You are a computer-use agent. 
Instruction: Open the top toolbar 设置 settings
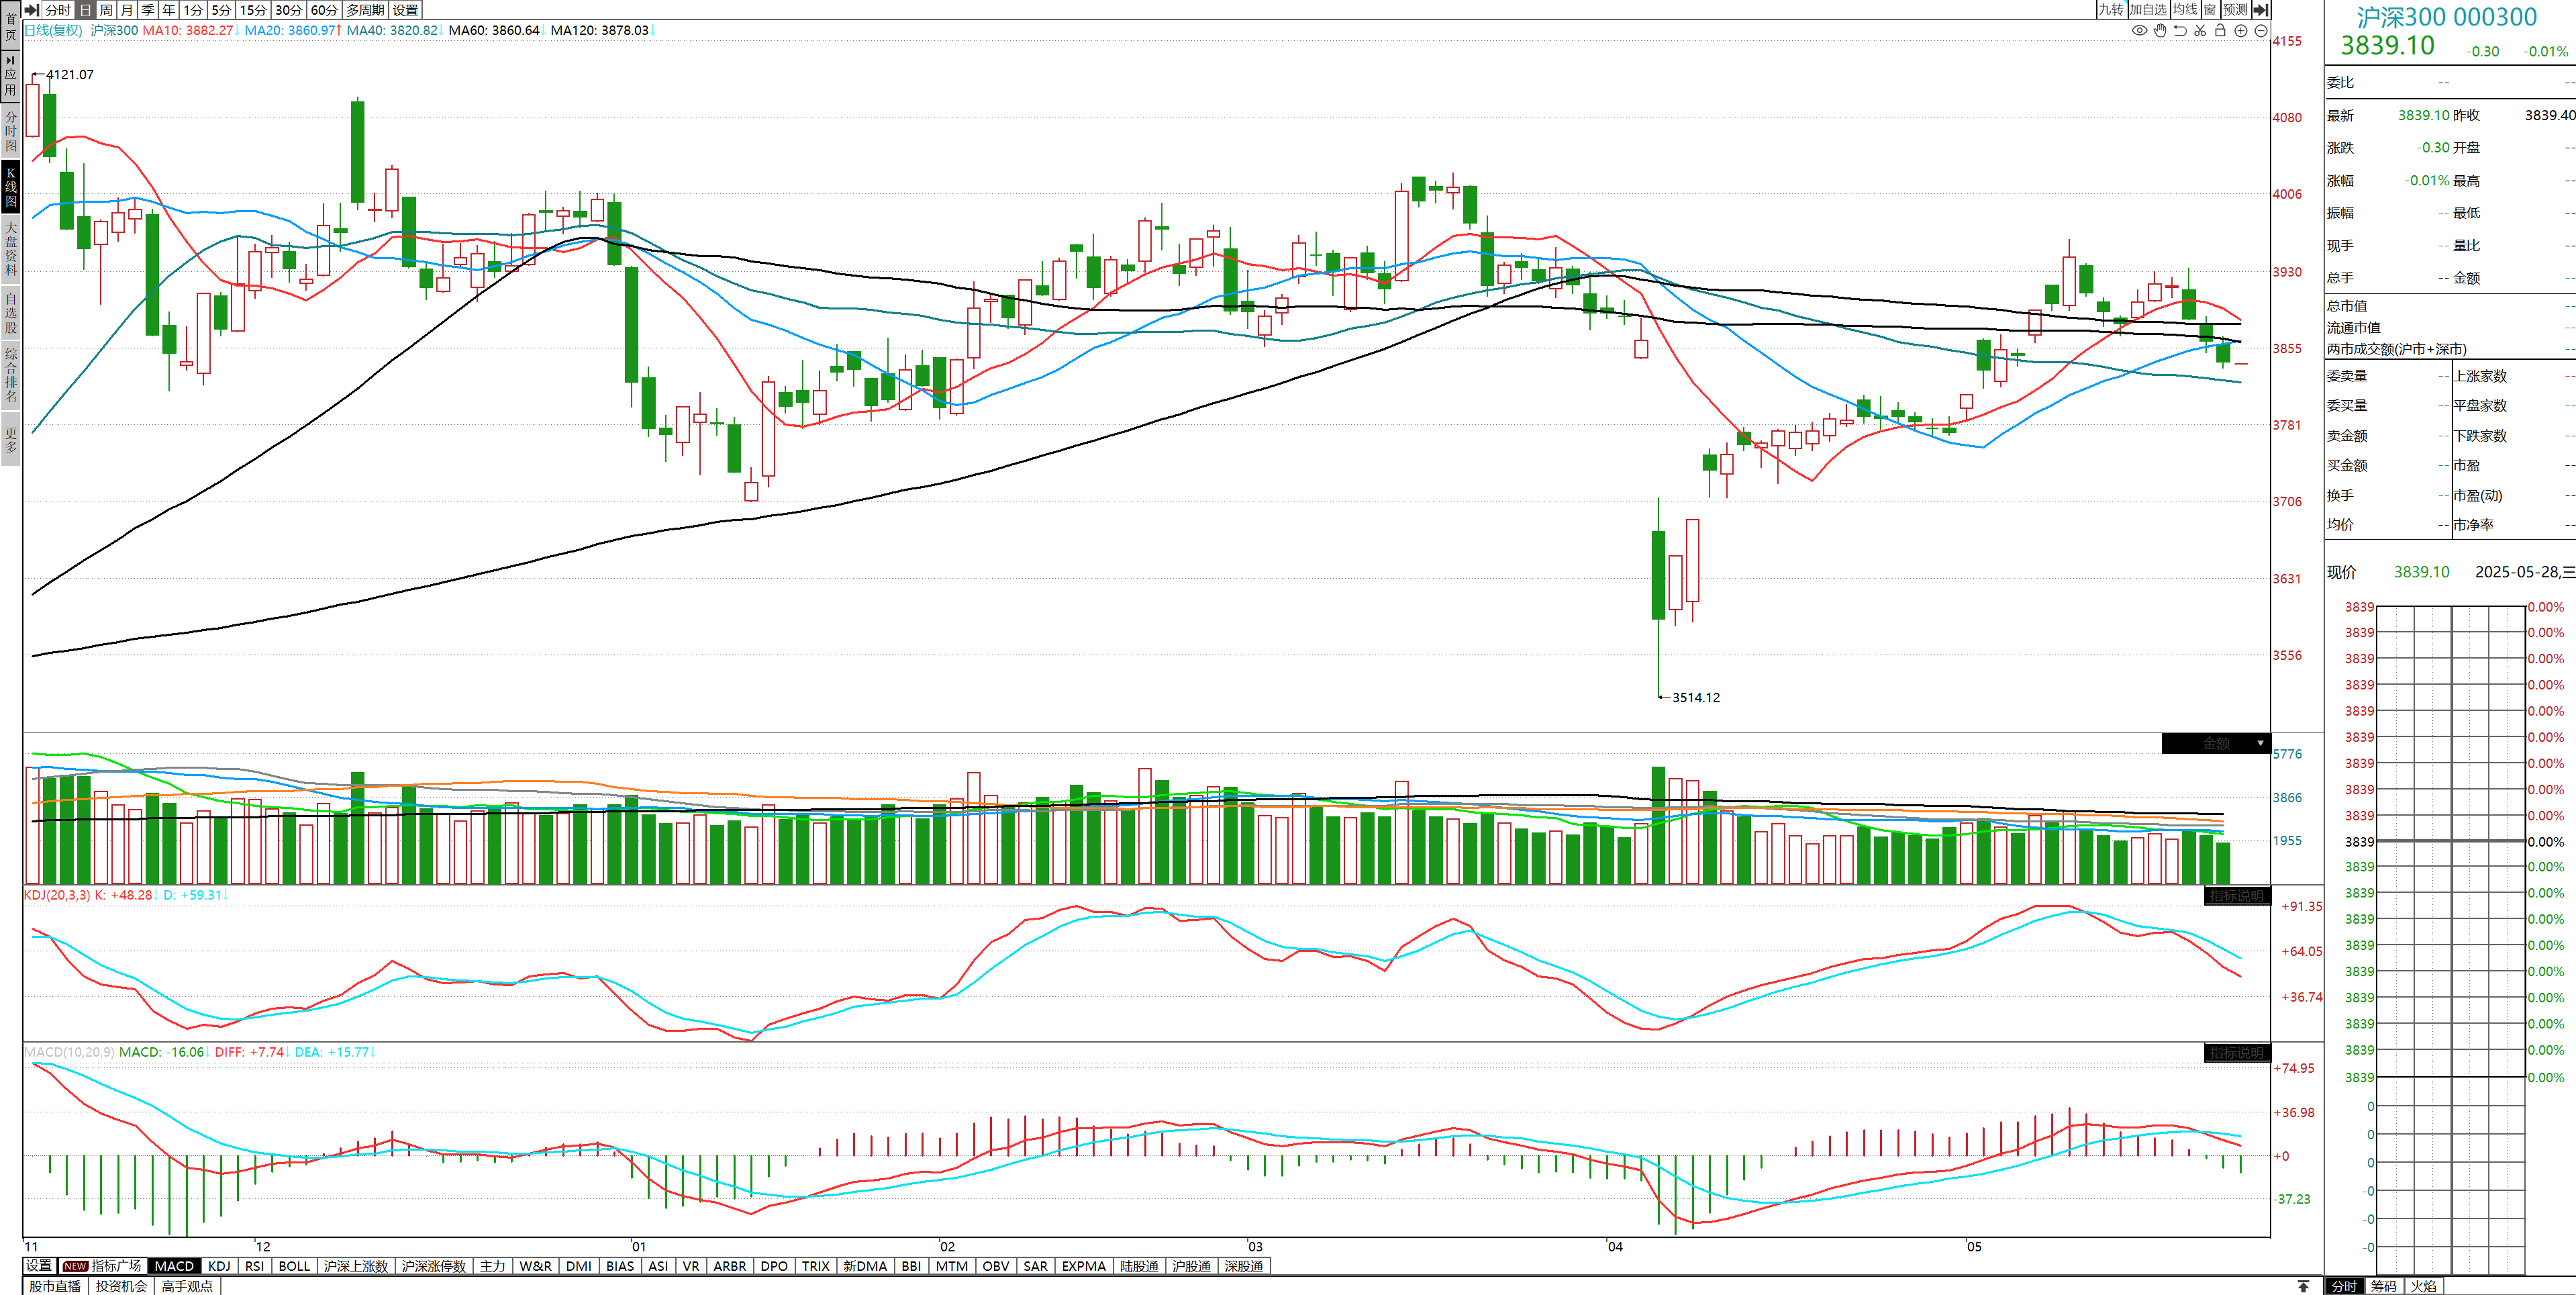click(406, 9)
